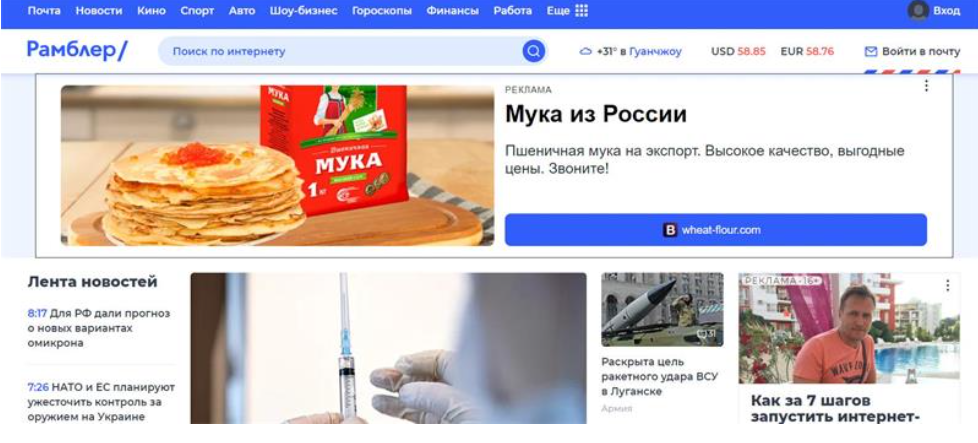Click the envelope icon for Войти в почту
Viewport: 978px width, 443px height.
[871, 51]
